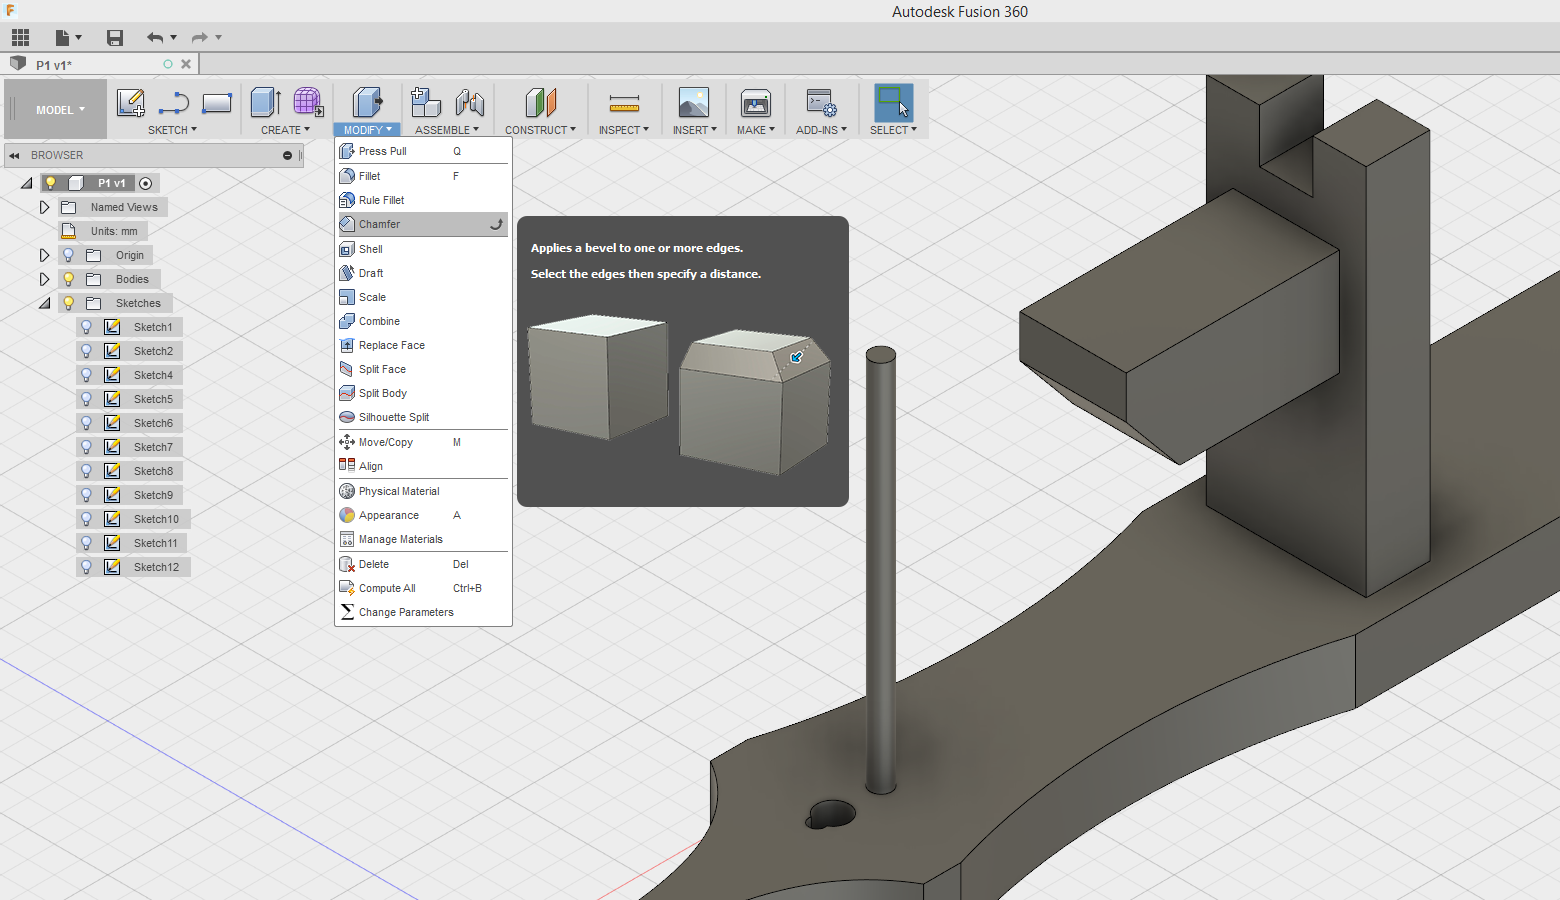Choose Combine from Modify menu
The height and width of the screenshot is (900, 1560).
coord(423,321)
